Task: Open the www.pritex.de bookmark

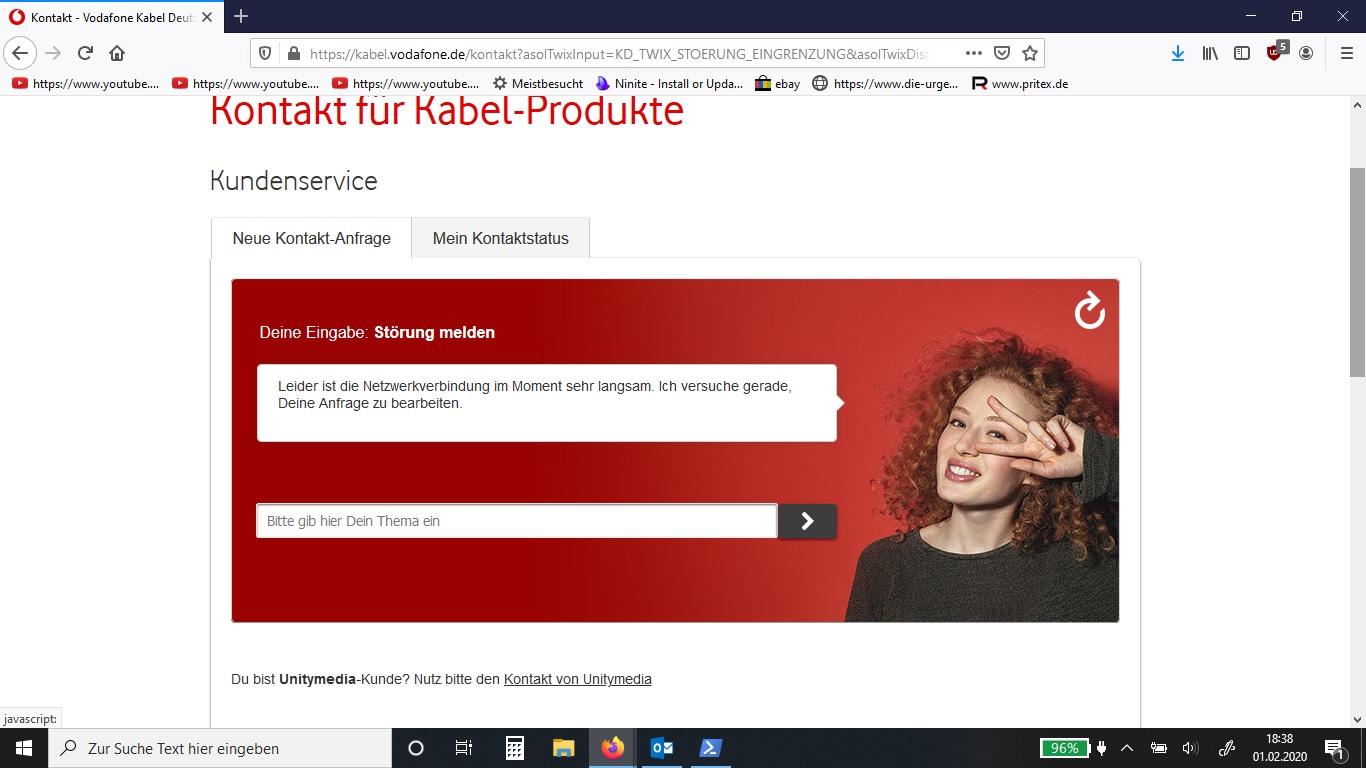Action: (x=1020, y=84)
